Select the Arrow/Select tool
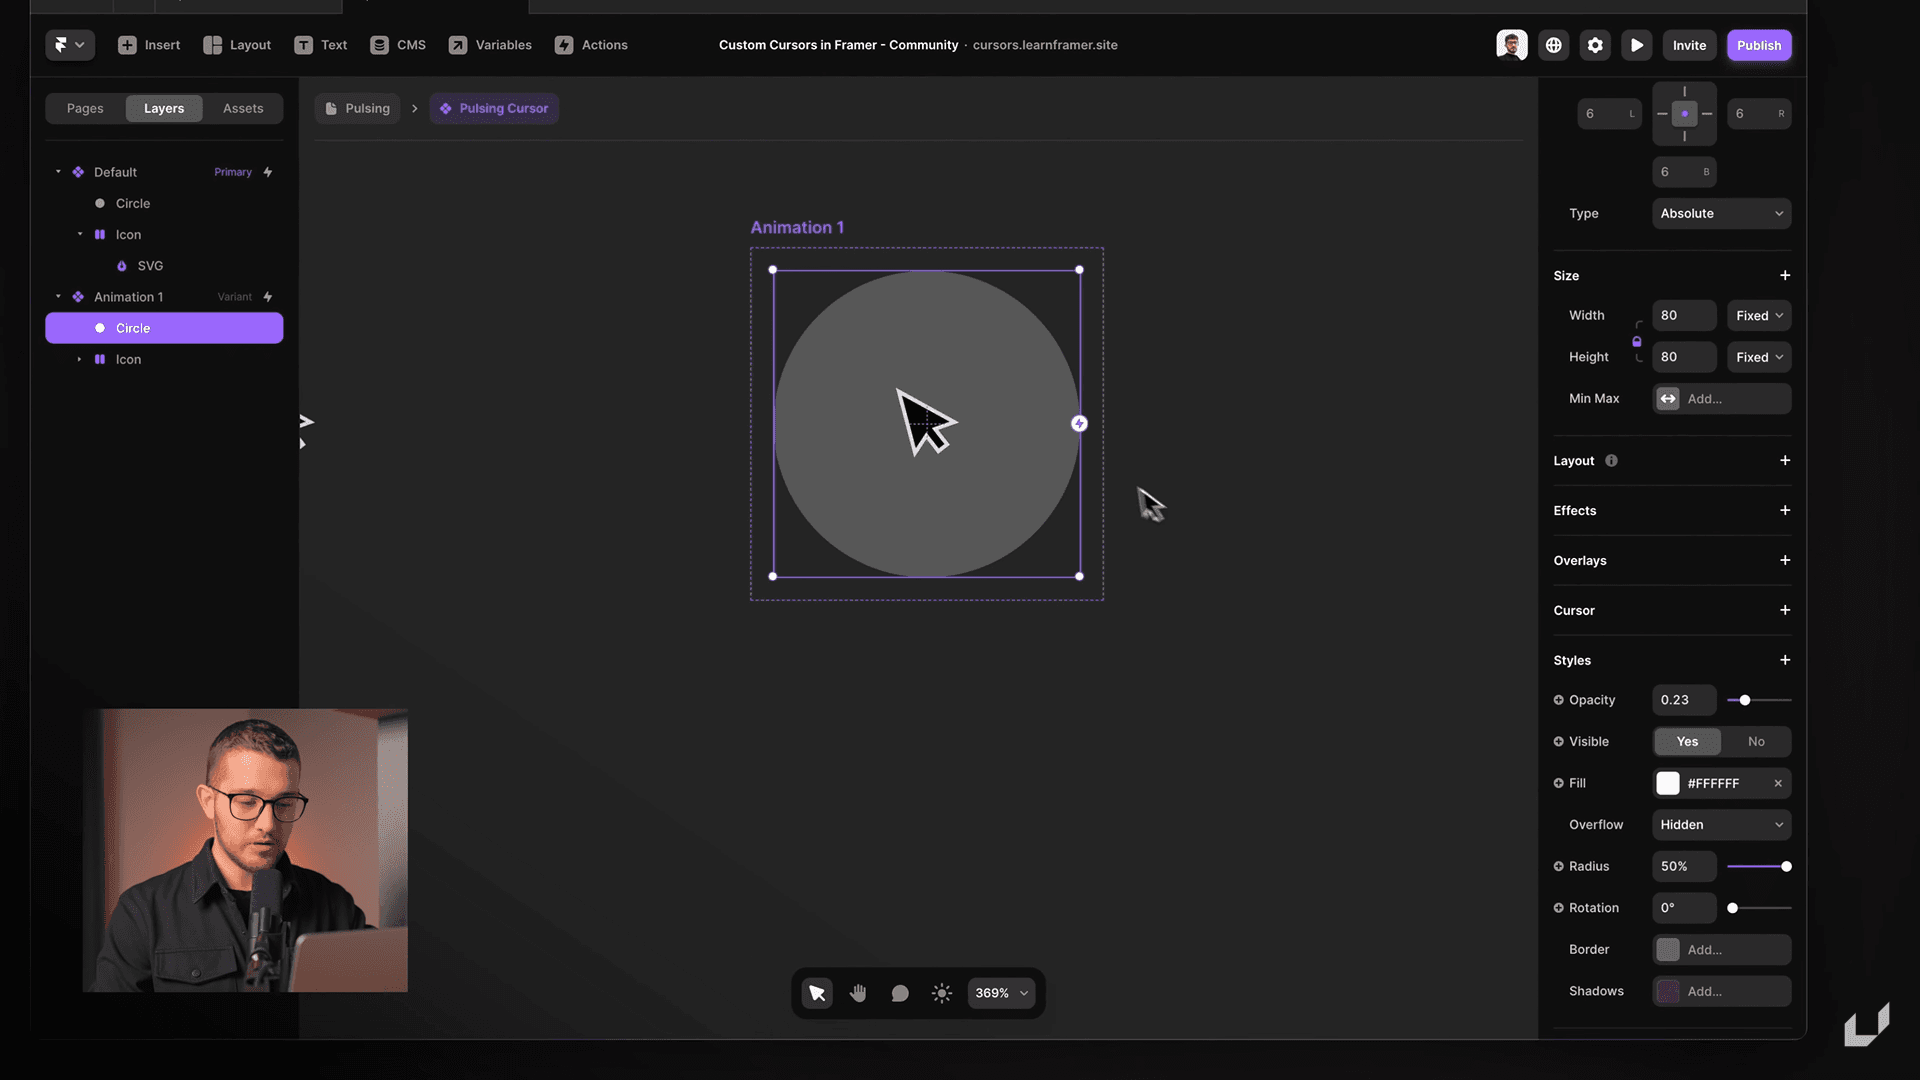This screenshot has height=1080, width=1920. tap(815, 993)
